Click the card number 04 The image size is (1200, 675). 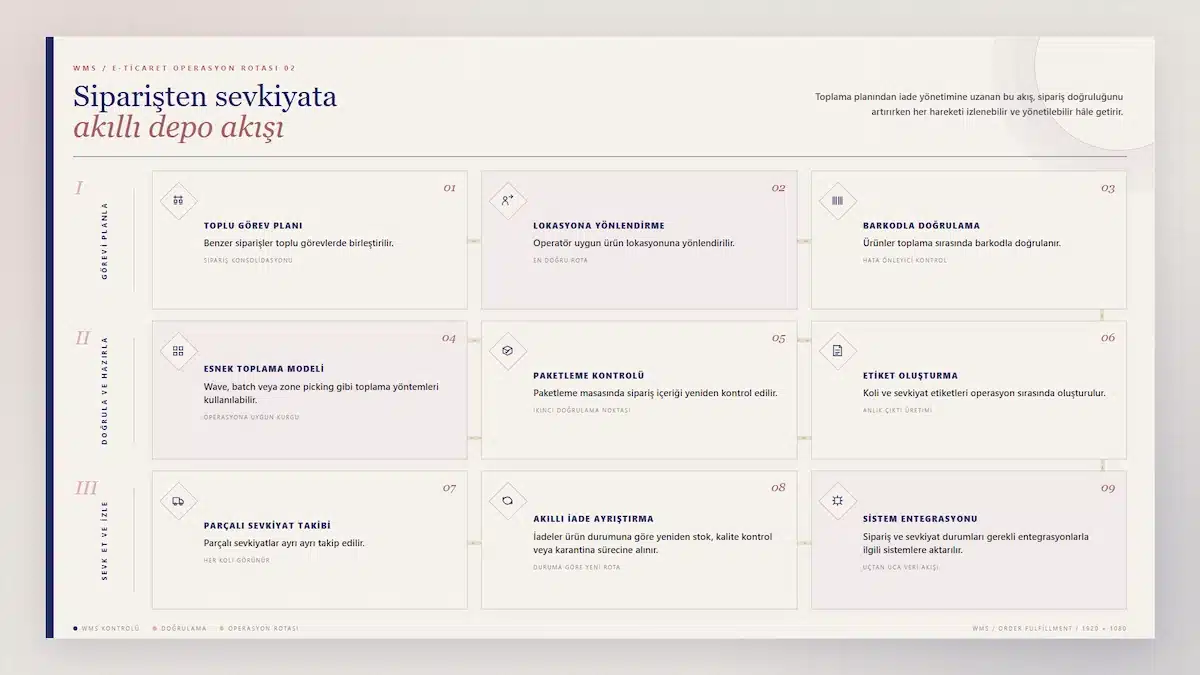click(x=449, y=338)
